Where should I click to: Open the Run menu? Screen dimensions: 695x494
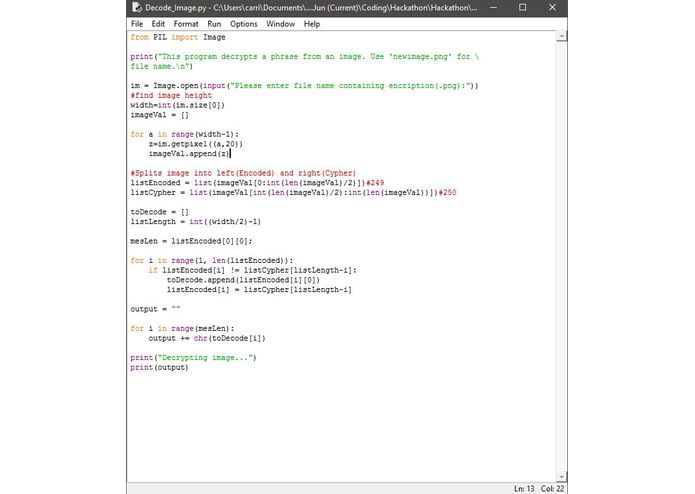[x=214, y=24]
